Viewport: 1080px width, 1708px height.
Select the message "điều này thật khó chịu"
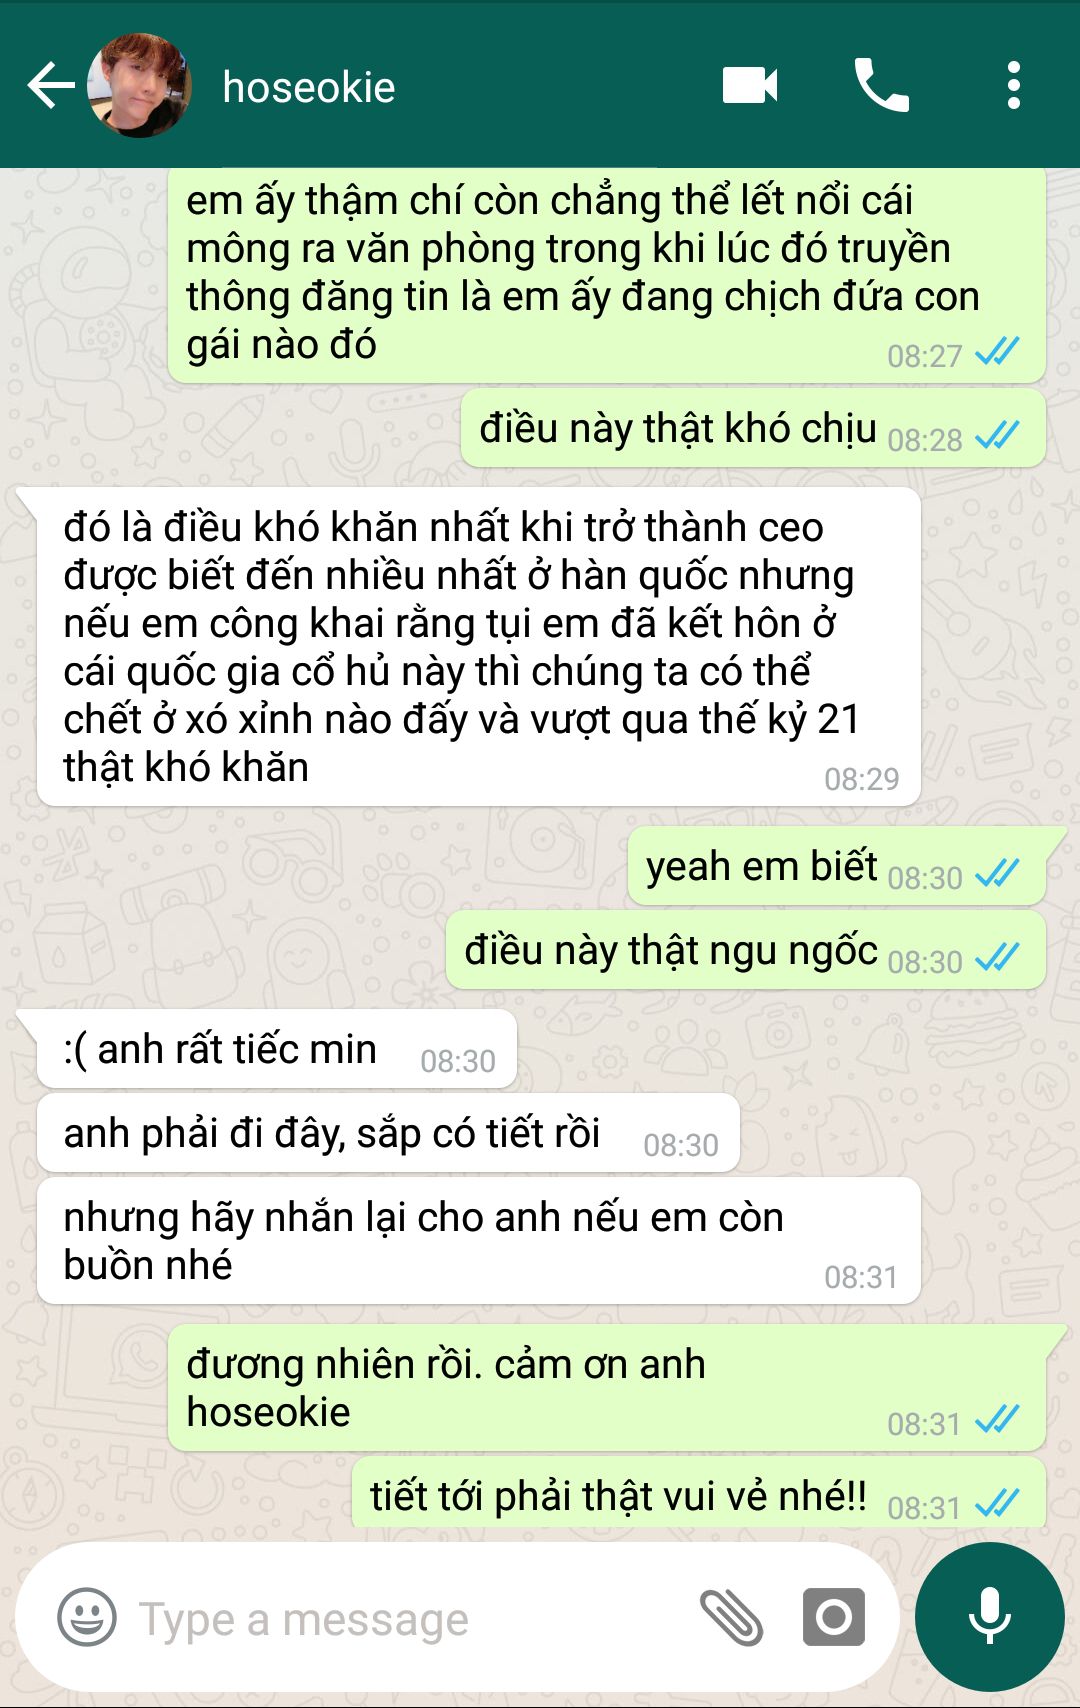coord(753,429)
